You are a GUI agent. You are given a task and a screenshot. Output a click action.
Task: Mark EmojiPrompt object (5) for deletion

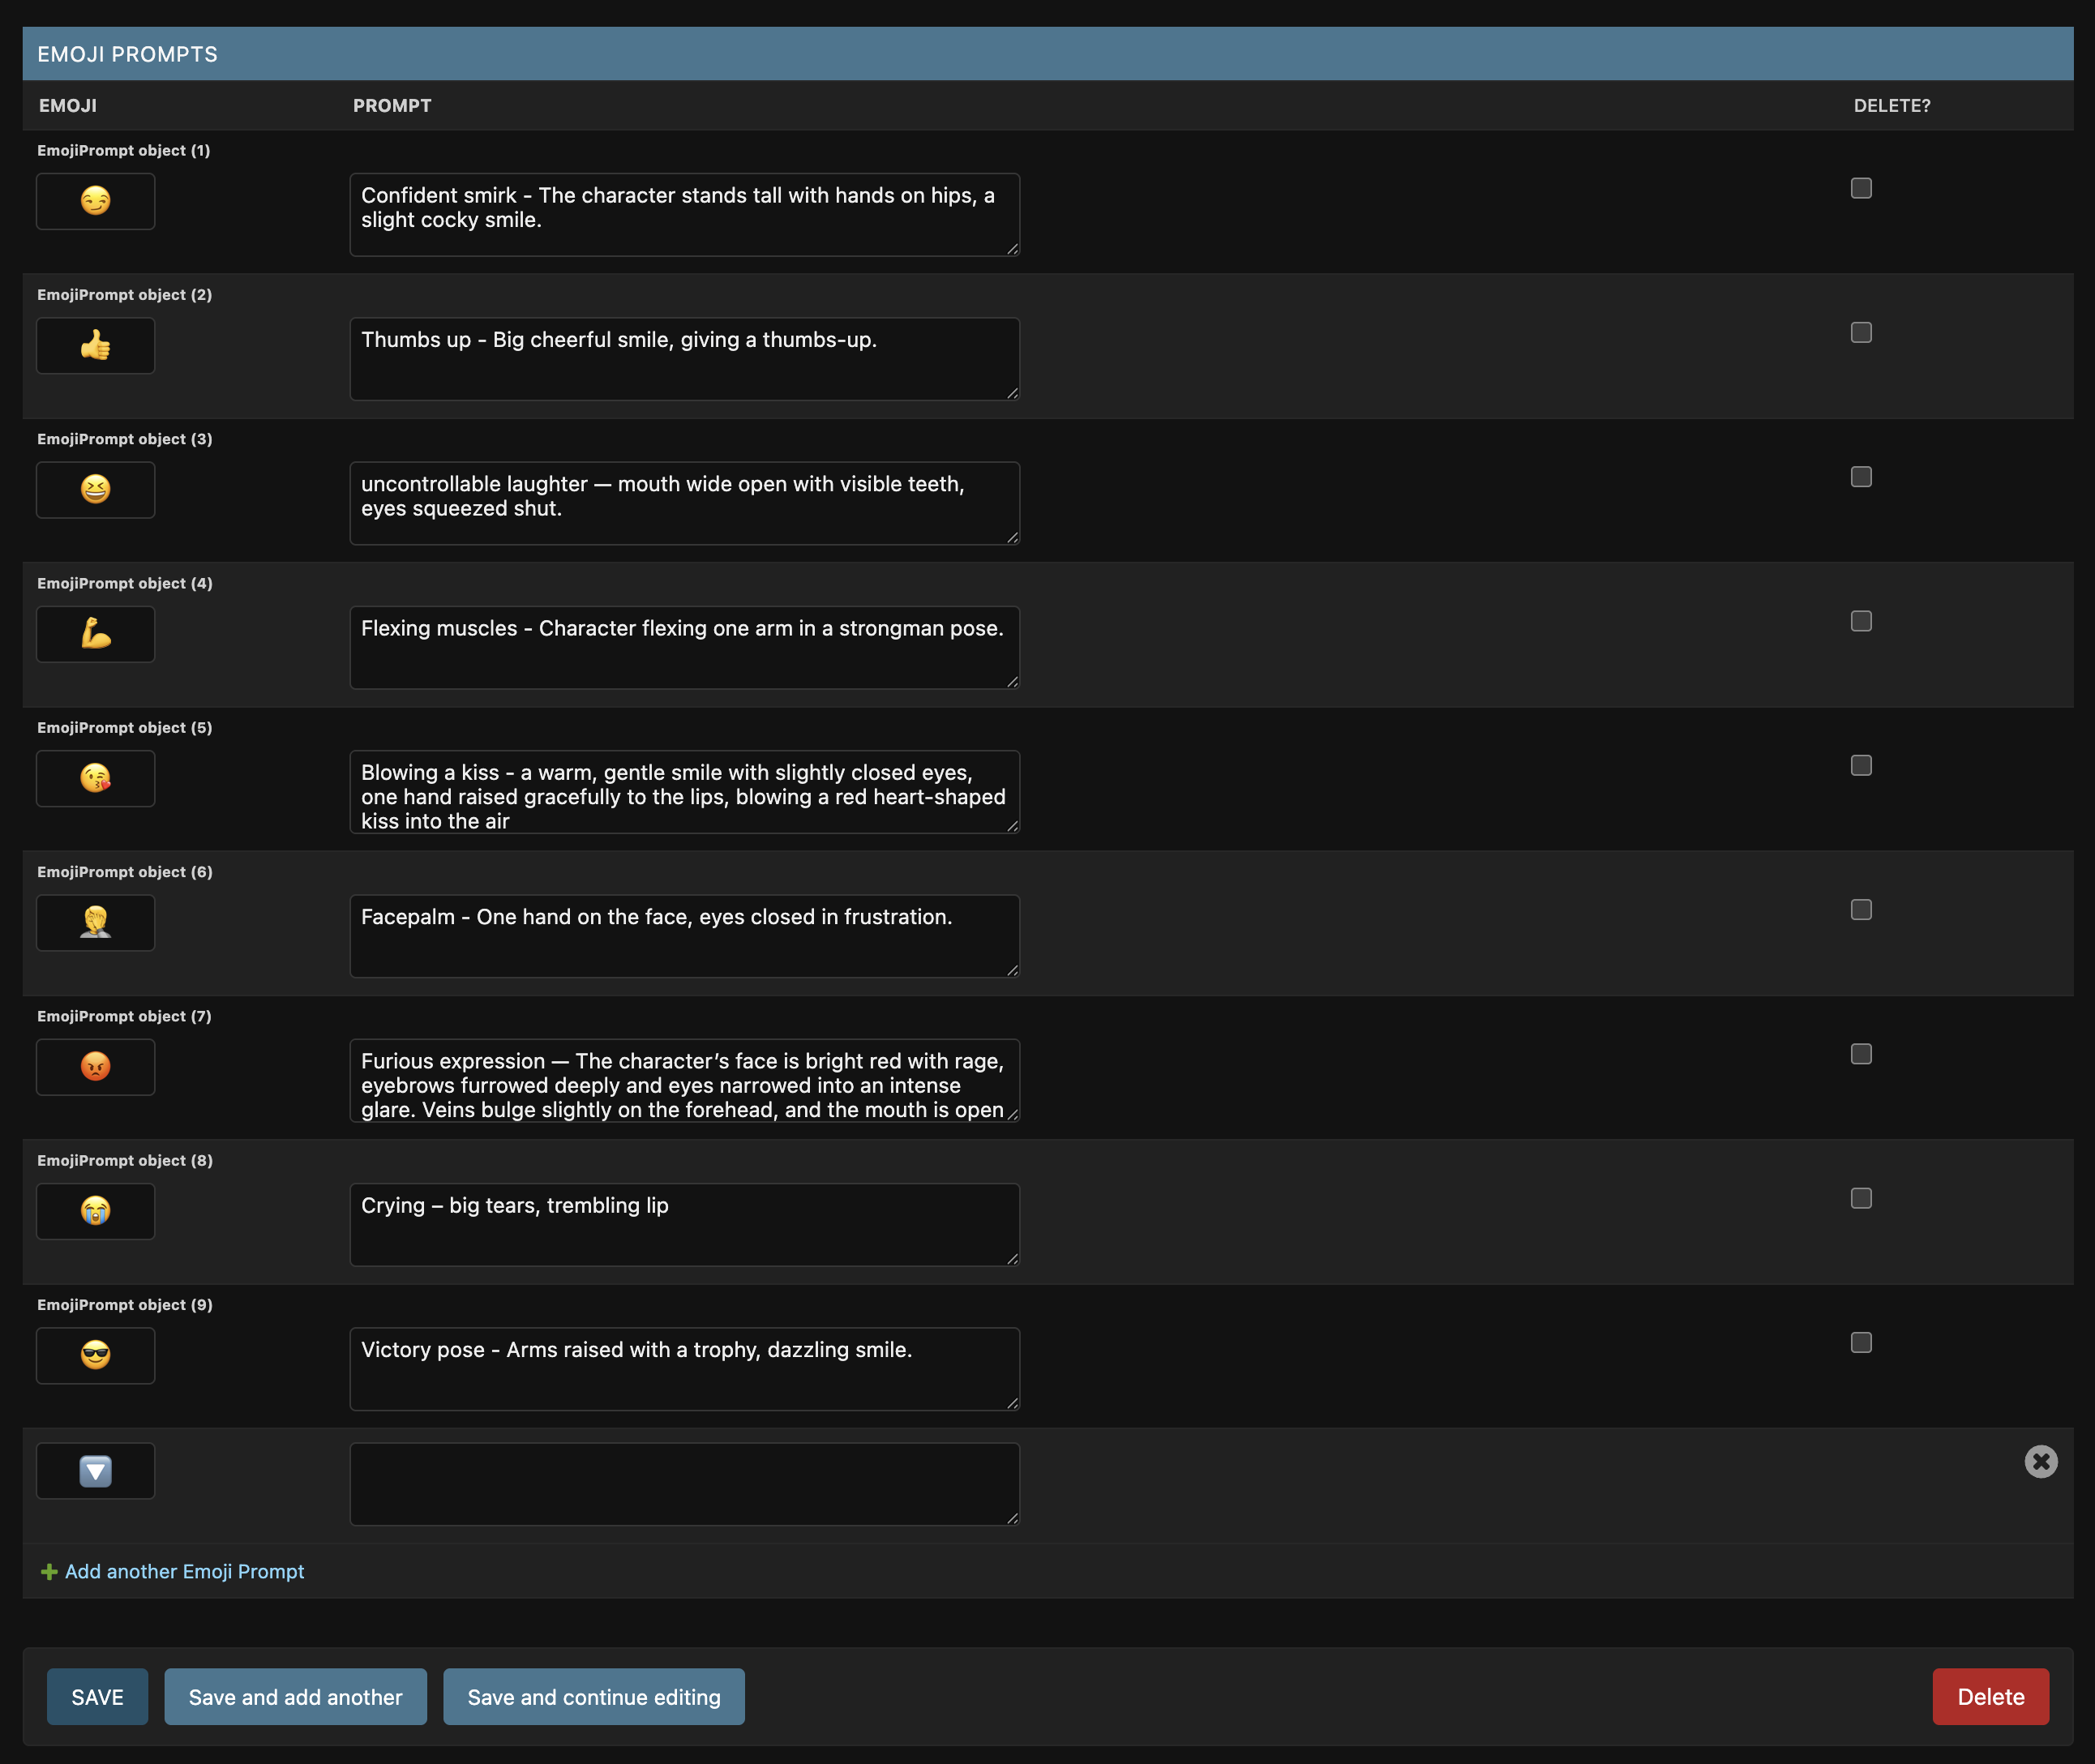[x=1860, y=765]
